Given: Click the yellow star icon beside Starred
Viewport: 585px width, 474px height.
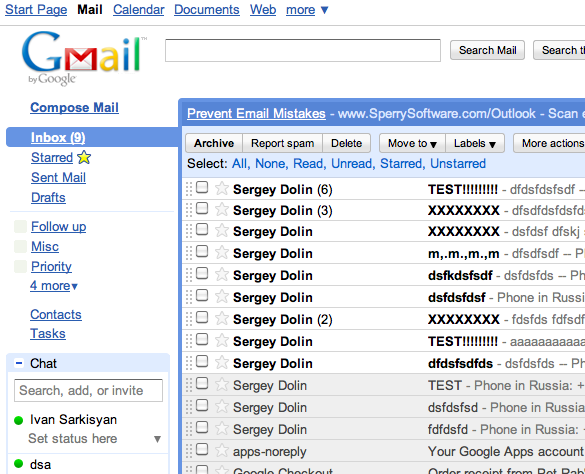Looking at the screenshot, I should pyautogui.click(x=84, y=157).
